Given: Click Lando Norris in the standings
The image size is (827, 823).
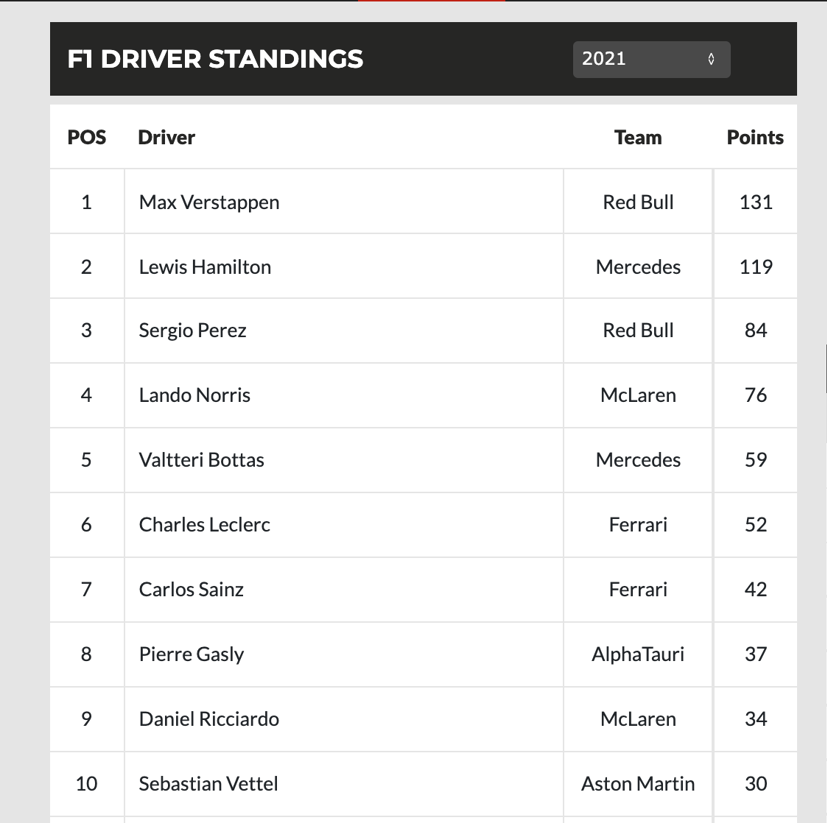Looking at the screenshot, I should pyautogui.click(x=195, y=395).
